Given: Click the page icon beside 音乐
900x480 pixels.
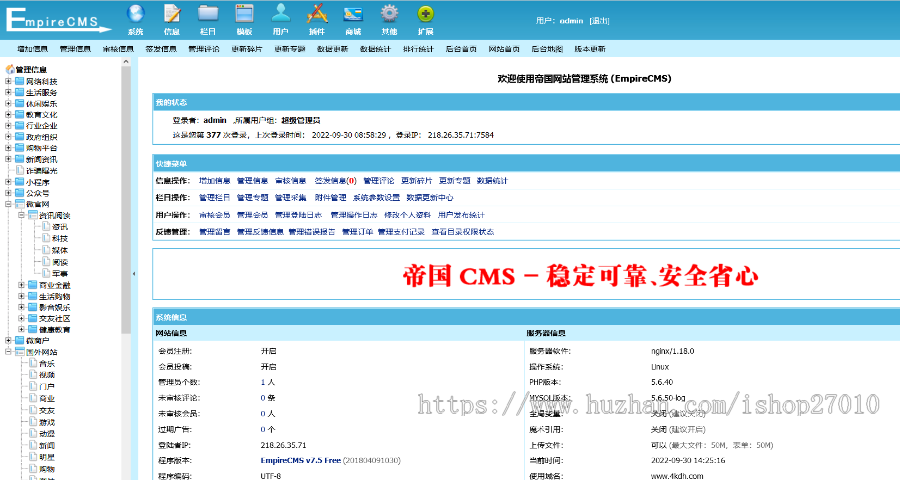Looking at the screenshot, I should [33, 363].
